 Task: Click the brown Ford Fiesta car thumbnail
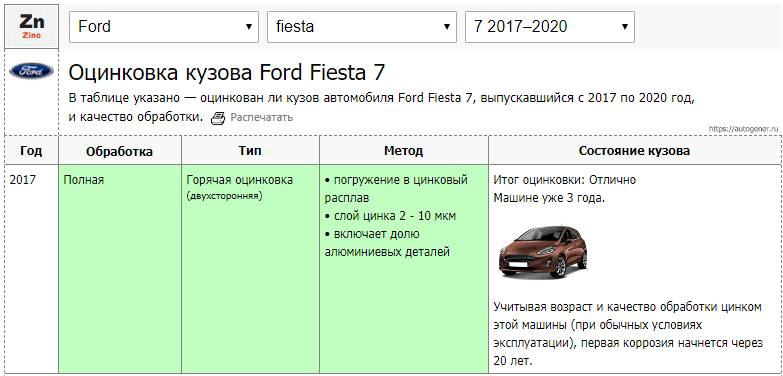(544, 252)
